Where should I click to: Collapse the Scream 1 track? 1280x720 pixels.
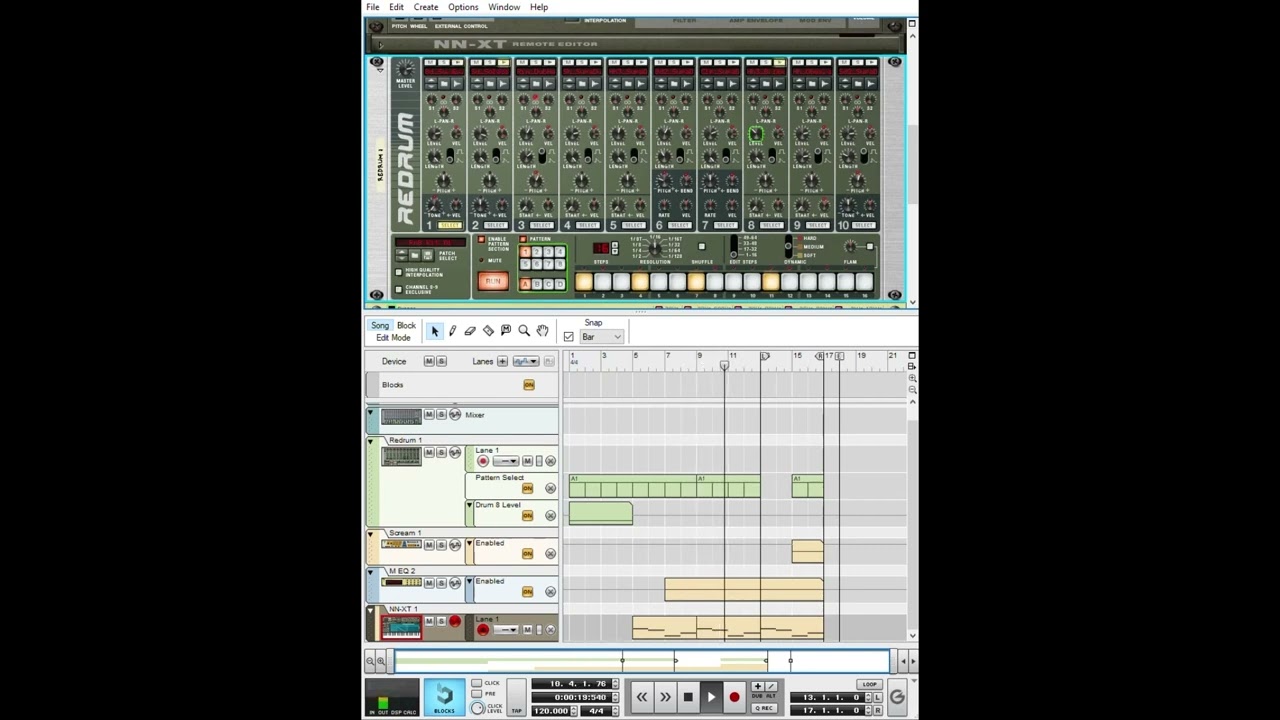click(370, 534)
